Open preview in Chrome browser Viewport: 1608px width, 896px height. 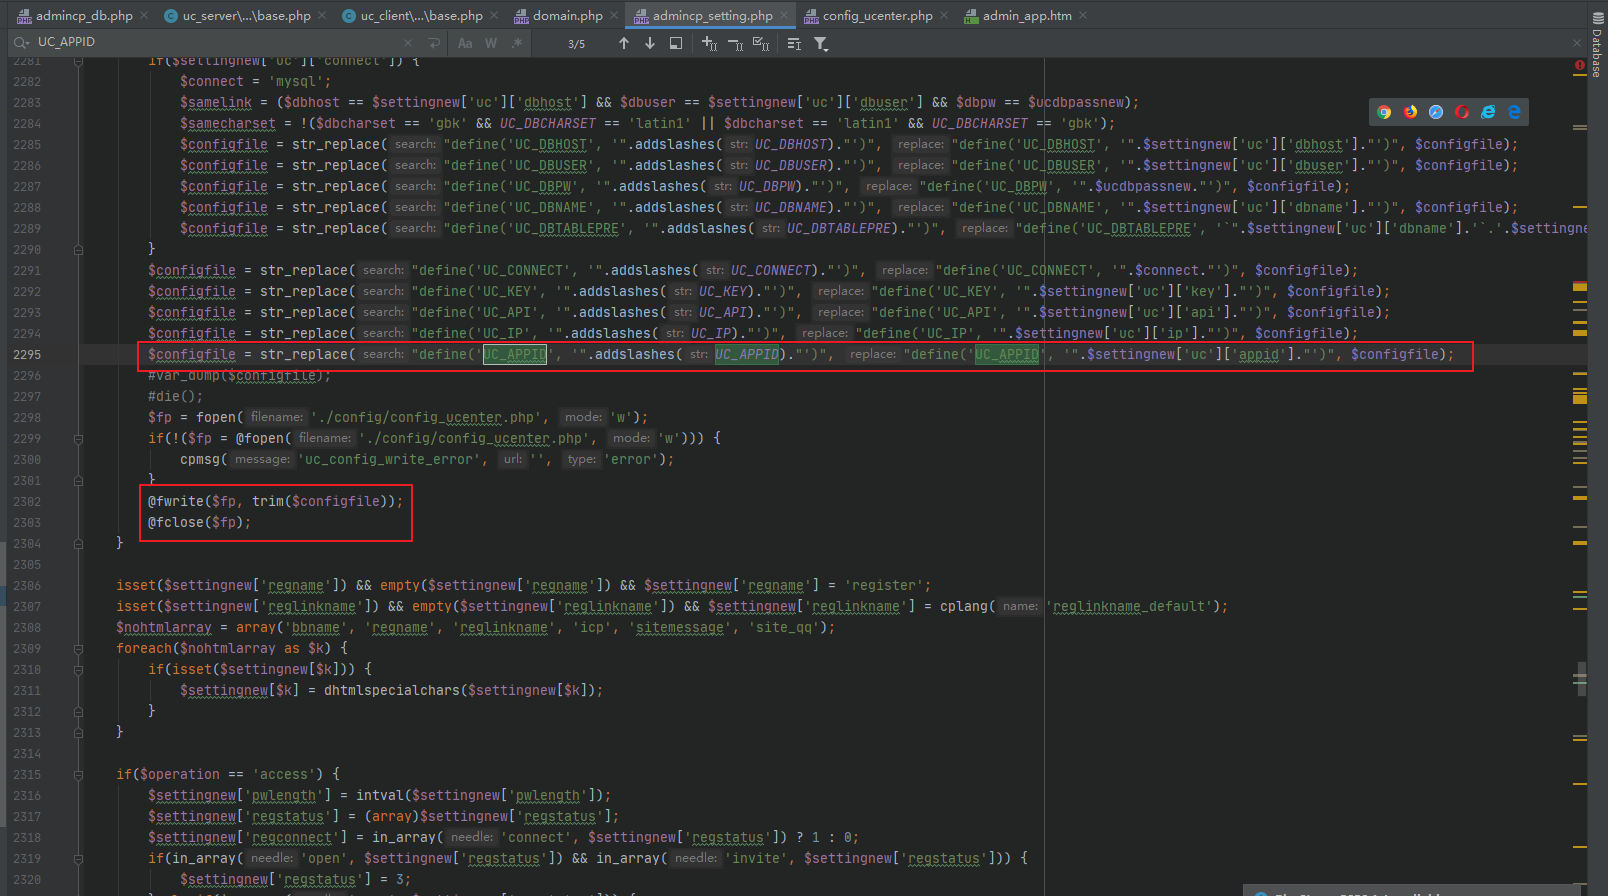(1384, 112)
